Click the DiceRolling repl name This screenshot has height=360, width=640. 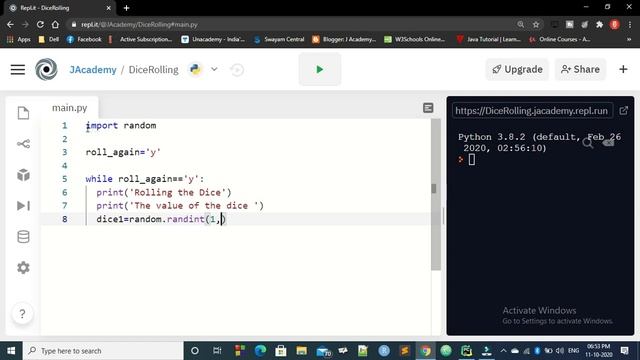(153, 70)
